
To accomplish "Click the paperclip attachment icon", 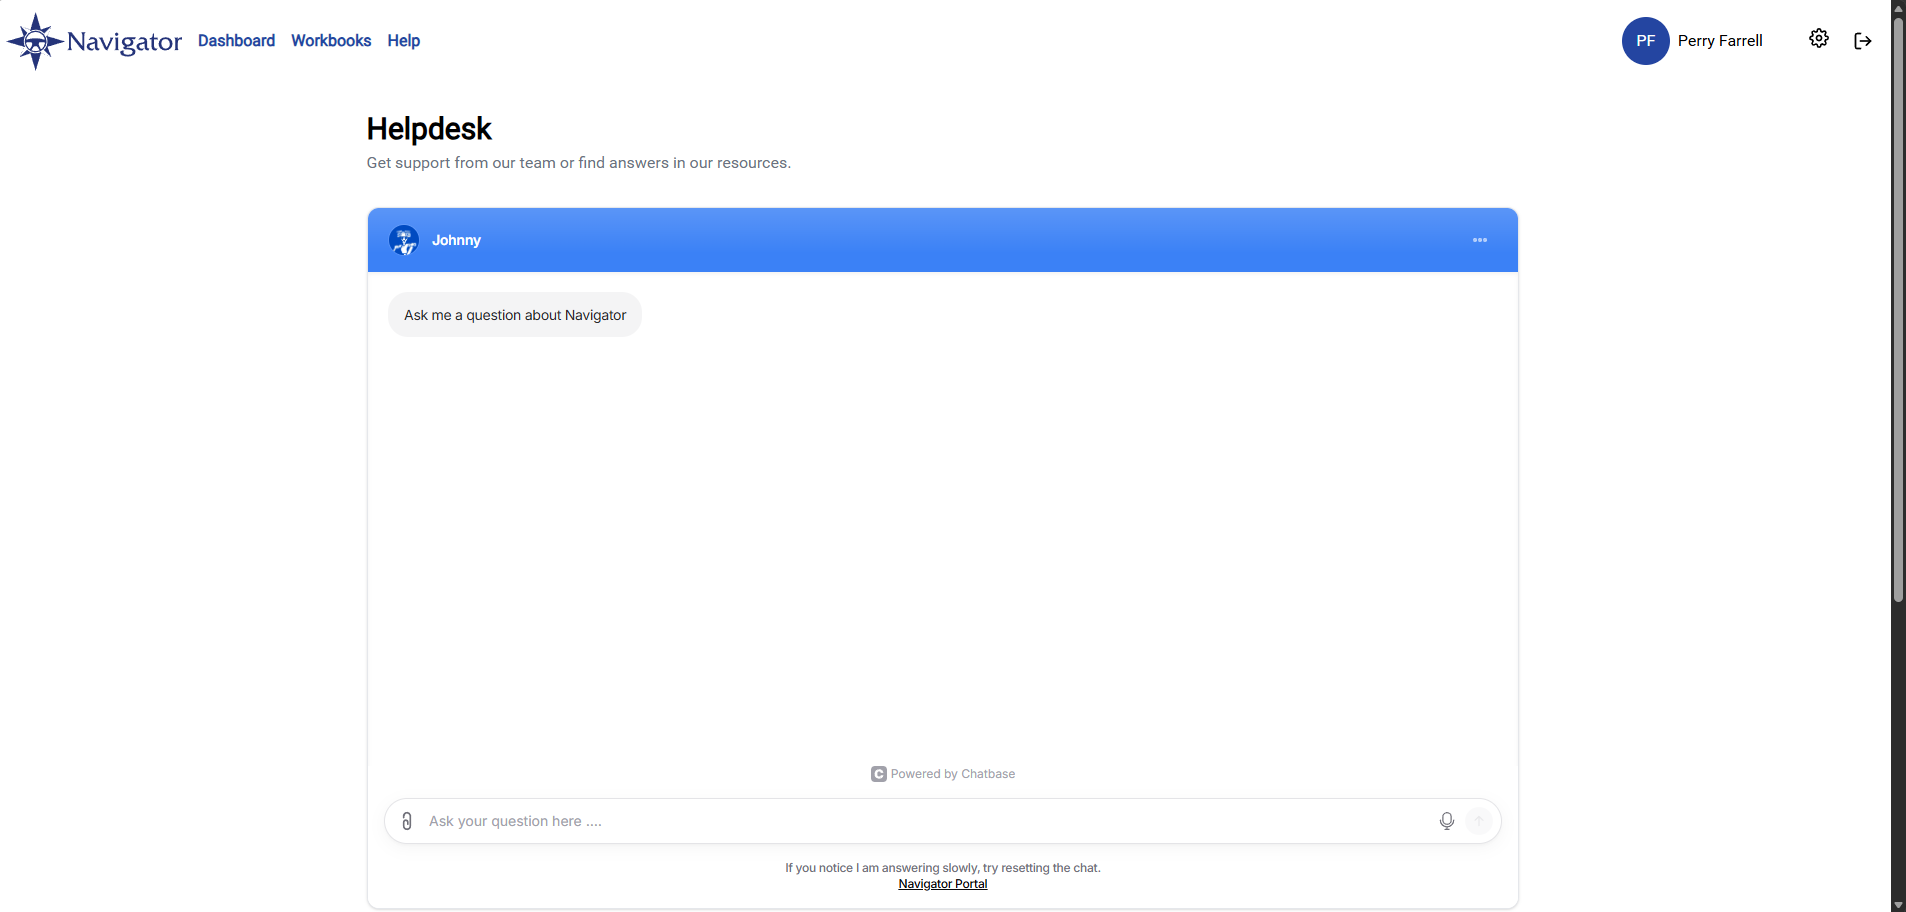I will (x=407, y=821).
